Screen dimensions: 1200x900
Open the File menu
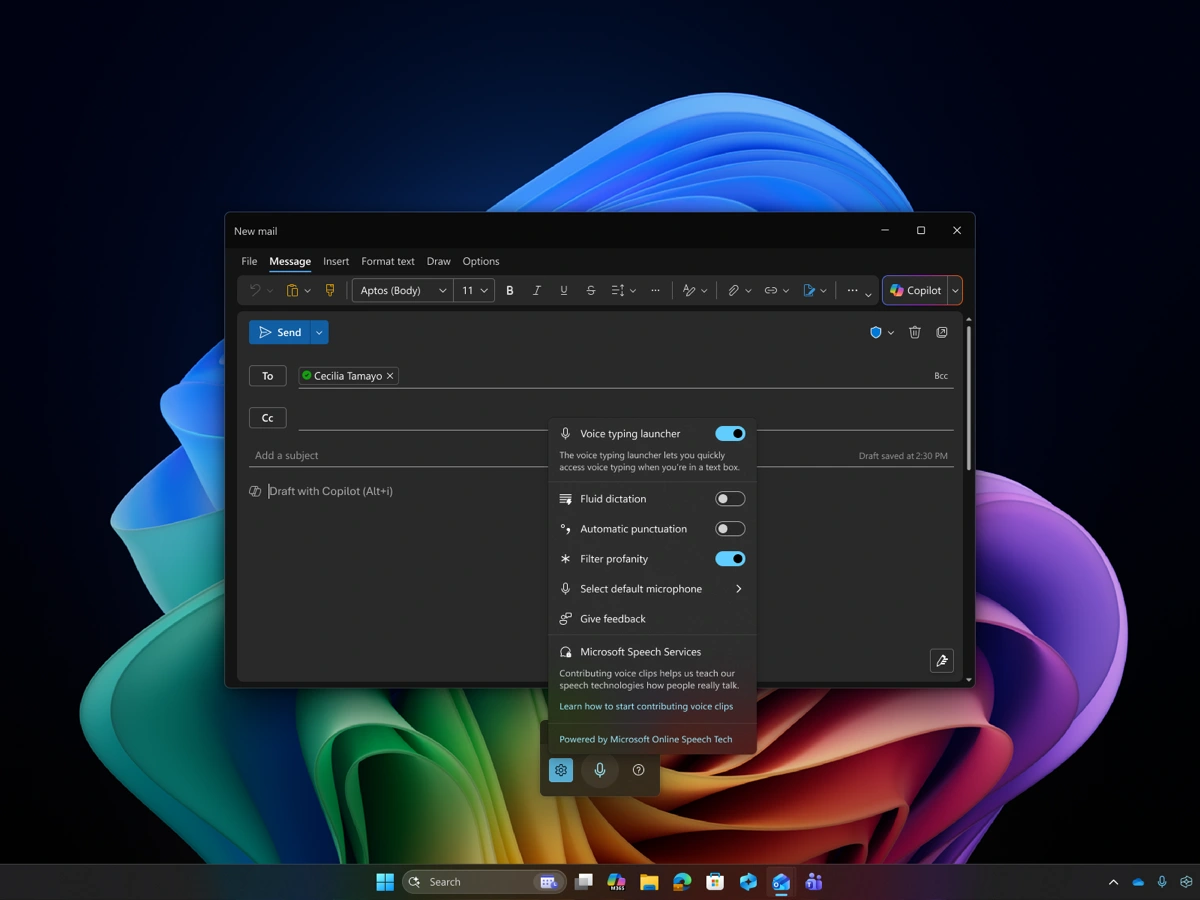tap(249, 261)
